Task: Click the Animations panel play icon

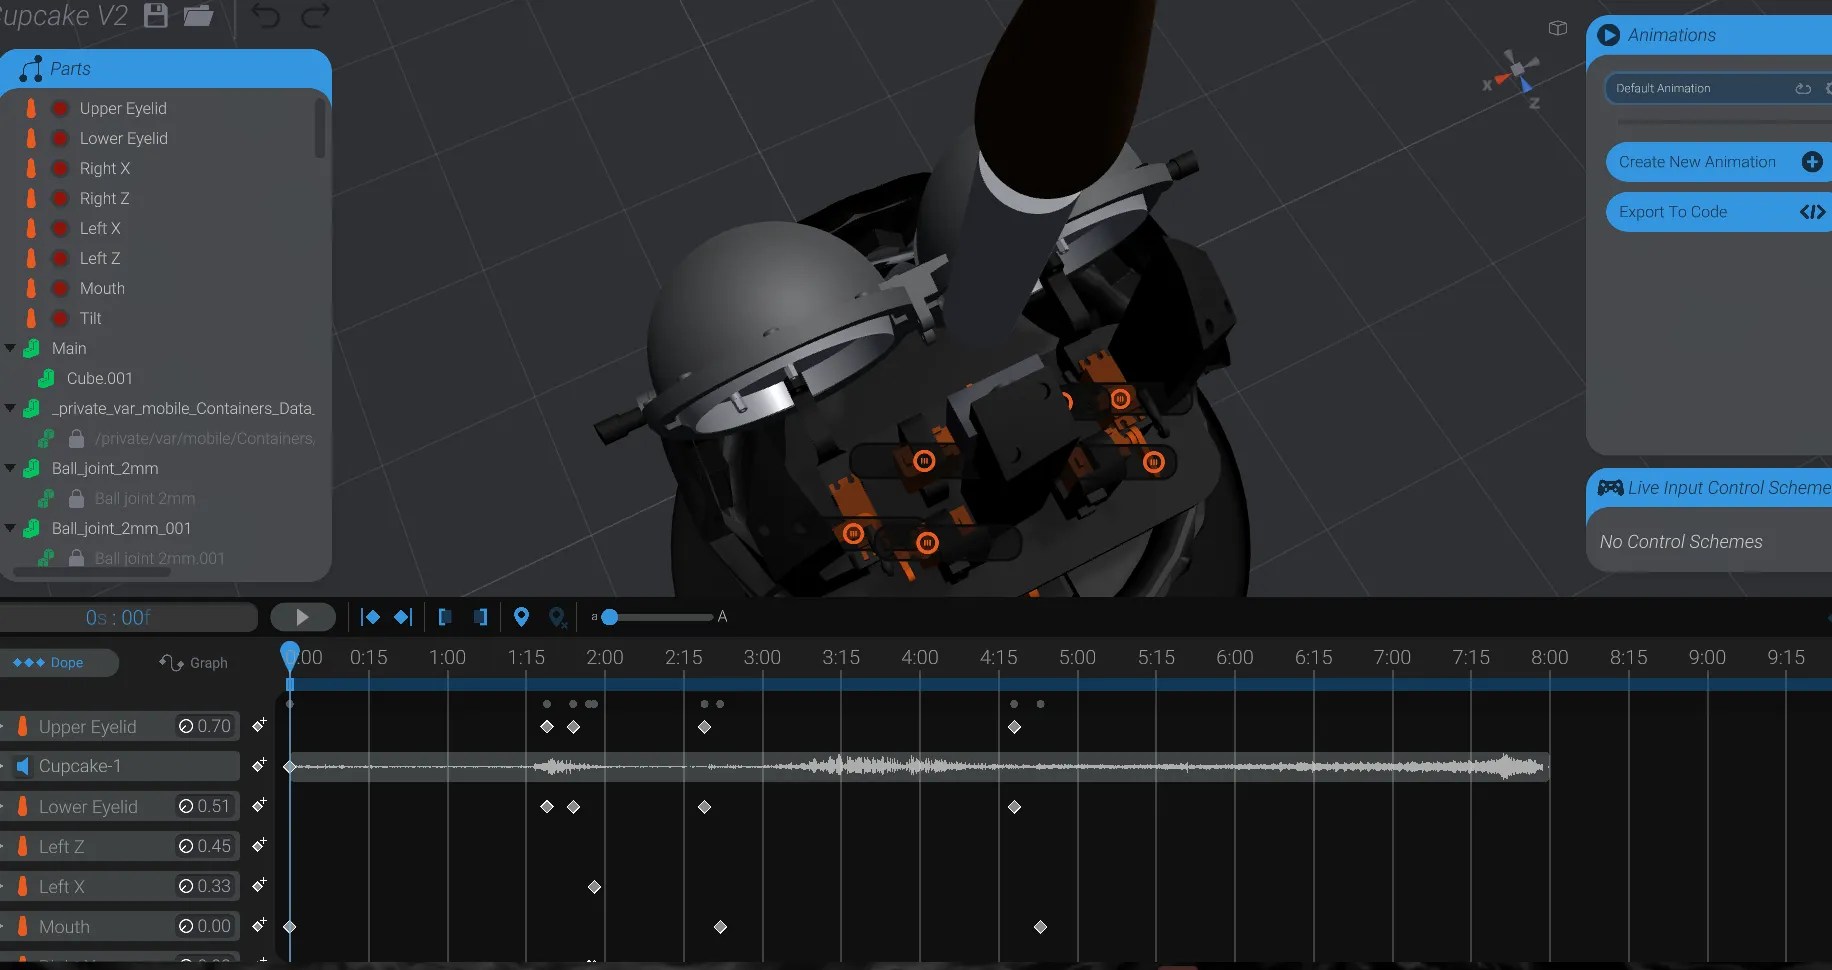Action: click(x=1608, y=35)
